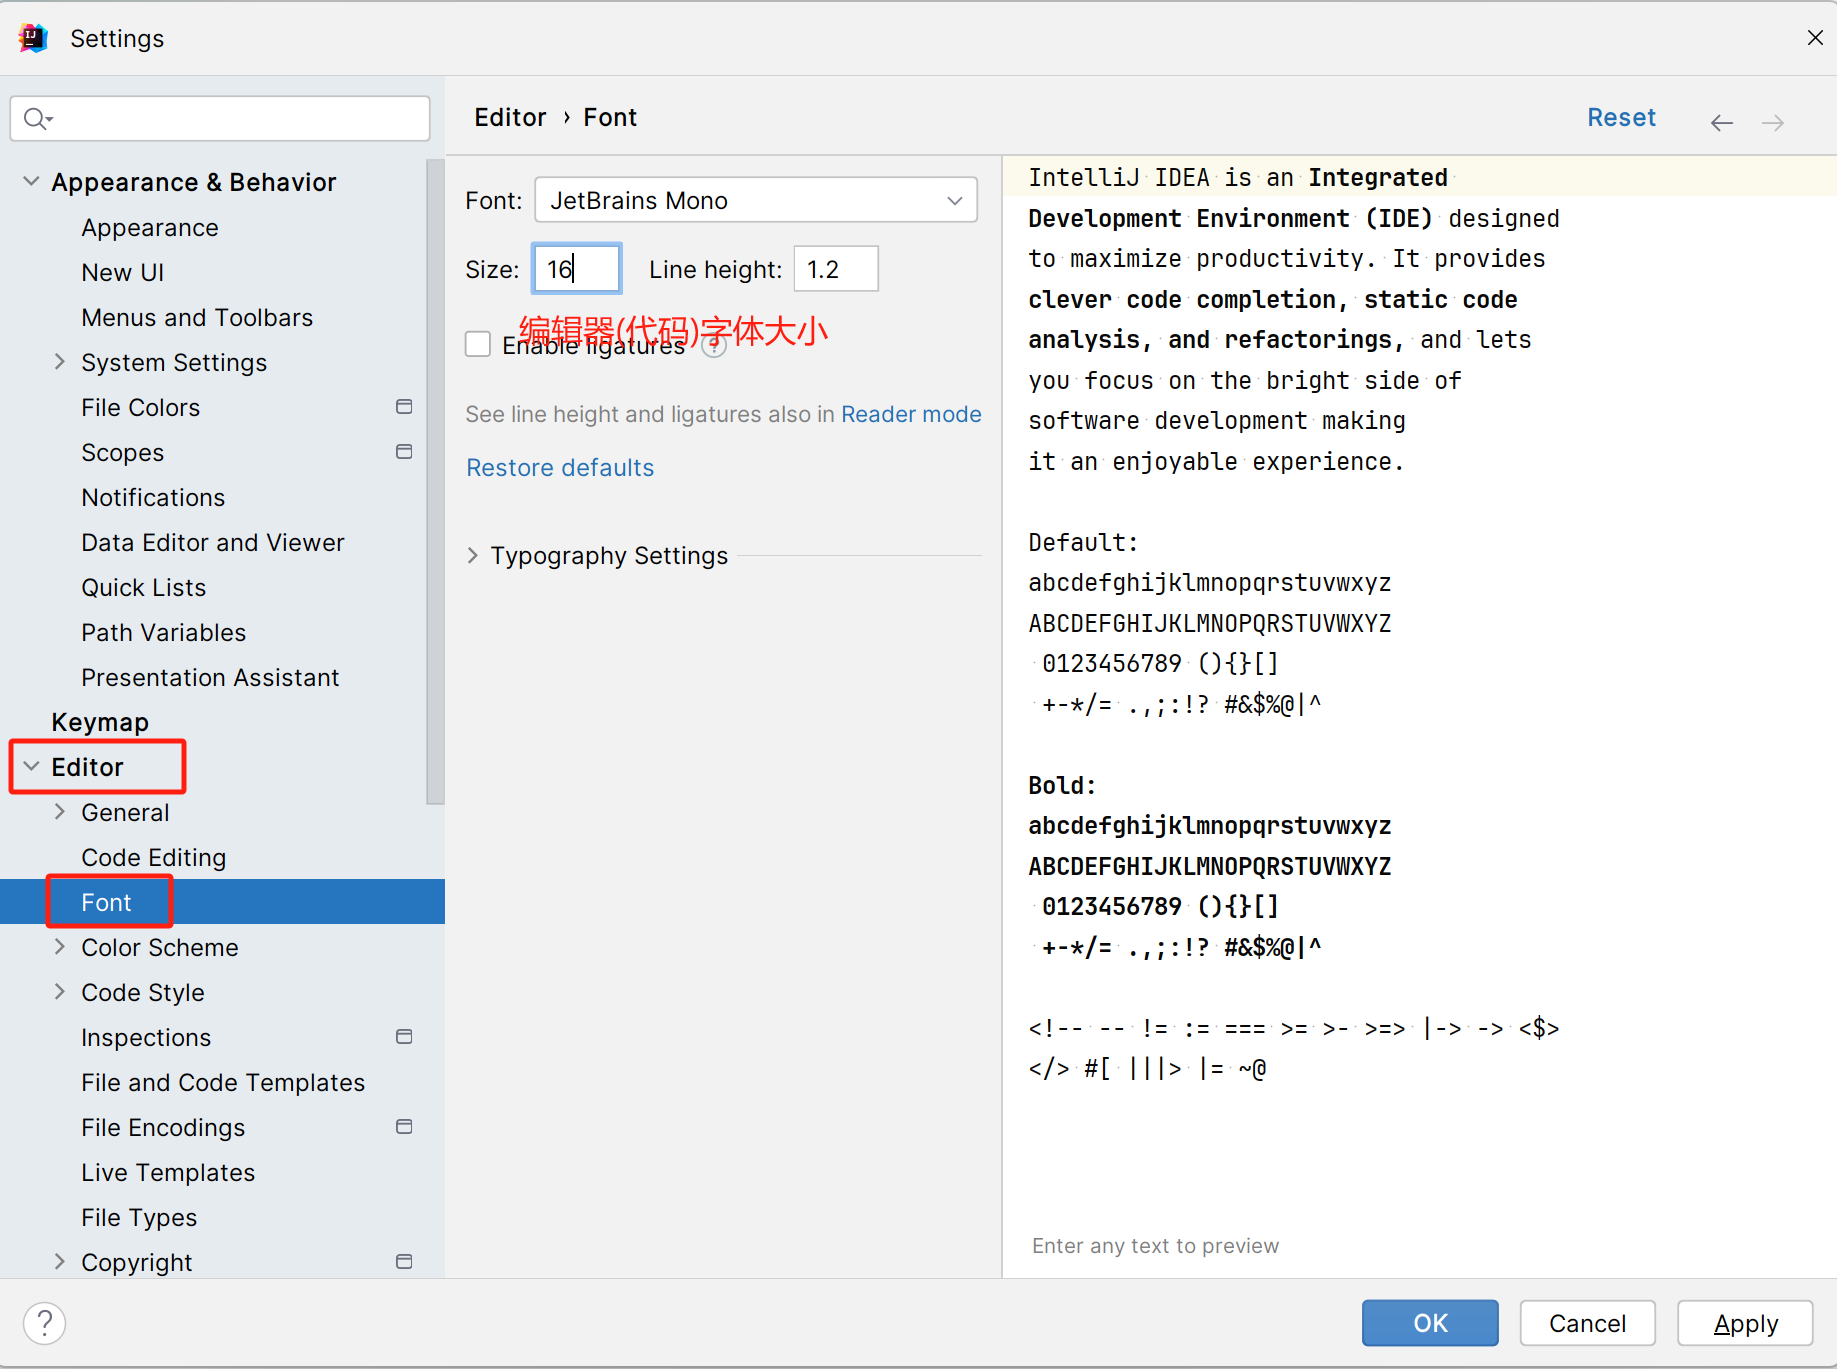Click Copyright project-level icon

point(404,1262)
